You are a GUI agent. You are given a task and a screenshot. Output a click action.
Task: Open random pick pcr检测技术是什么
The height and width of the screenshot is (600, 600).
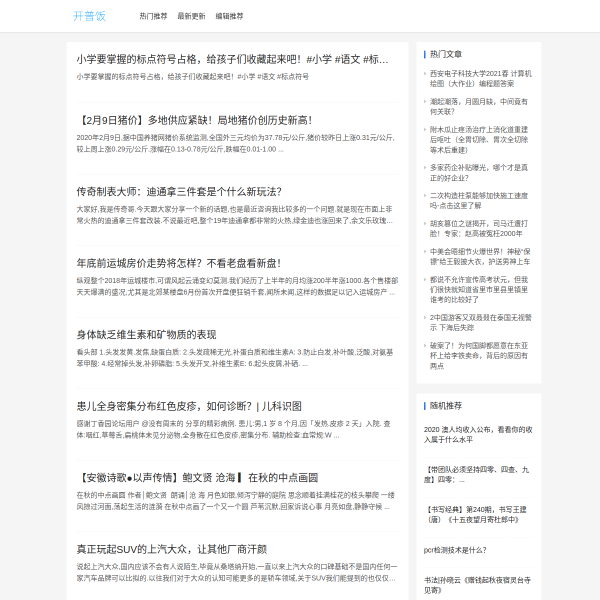click(455, 549)
